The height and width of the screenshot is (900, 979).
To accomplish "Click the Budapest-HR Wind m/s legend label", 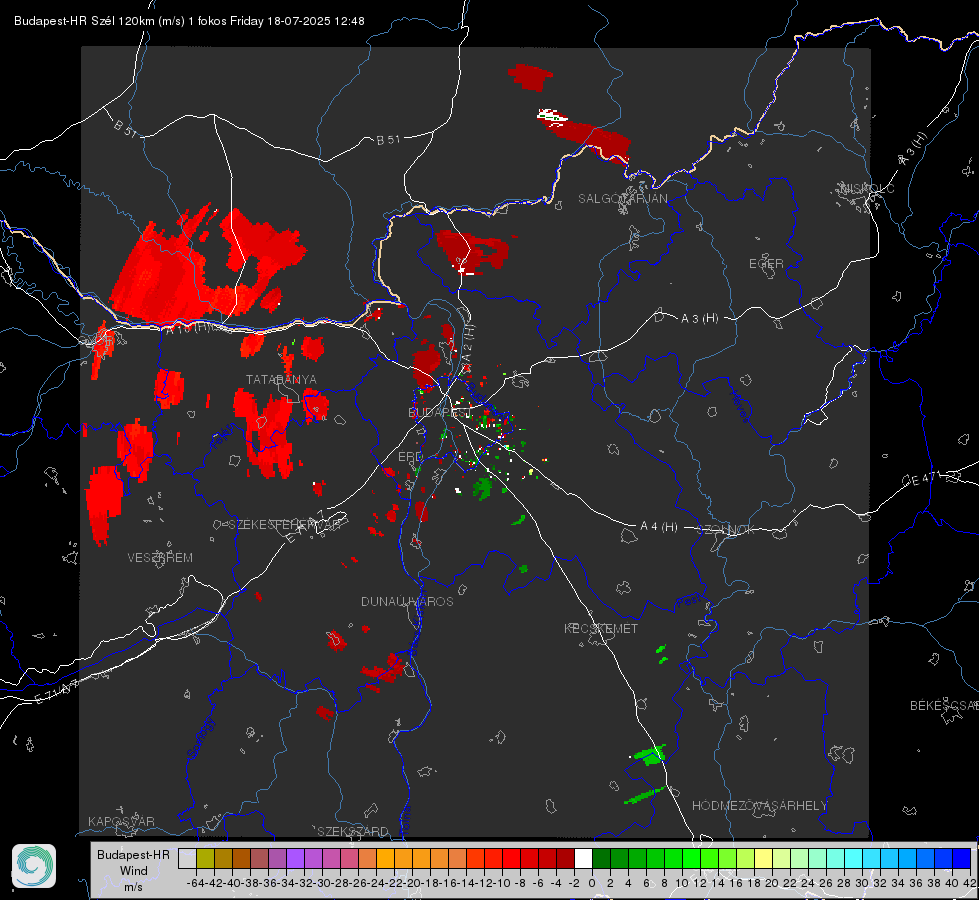I will pyautogui.click(x=134, y=870).
